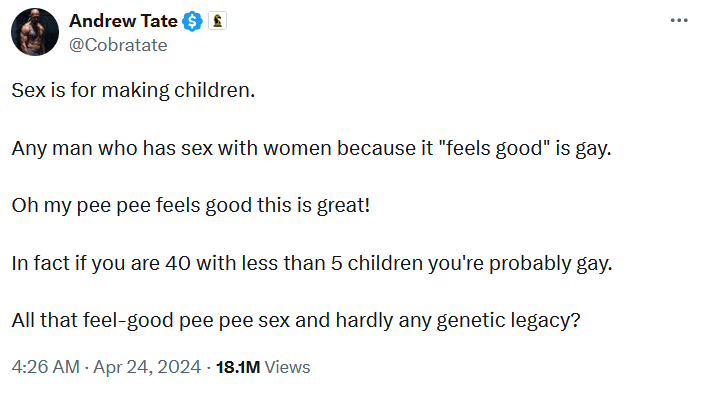Click the dot separator before 18.1M Views
Image resolution: width=702 pixels, height=394 pixels.
point(209,368)
